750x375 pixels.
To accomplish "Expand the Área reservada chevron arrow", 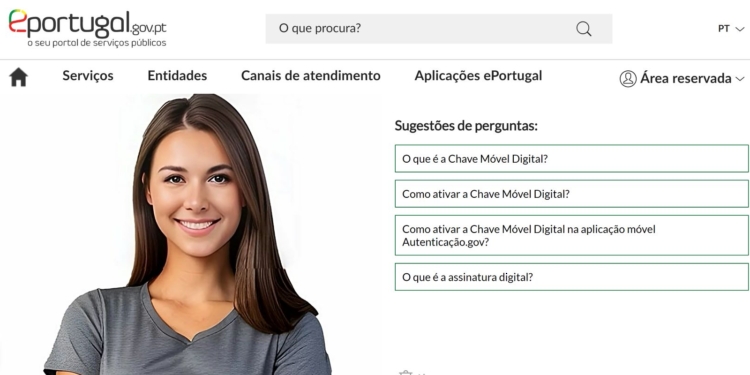I will (740, 79).
